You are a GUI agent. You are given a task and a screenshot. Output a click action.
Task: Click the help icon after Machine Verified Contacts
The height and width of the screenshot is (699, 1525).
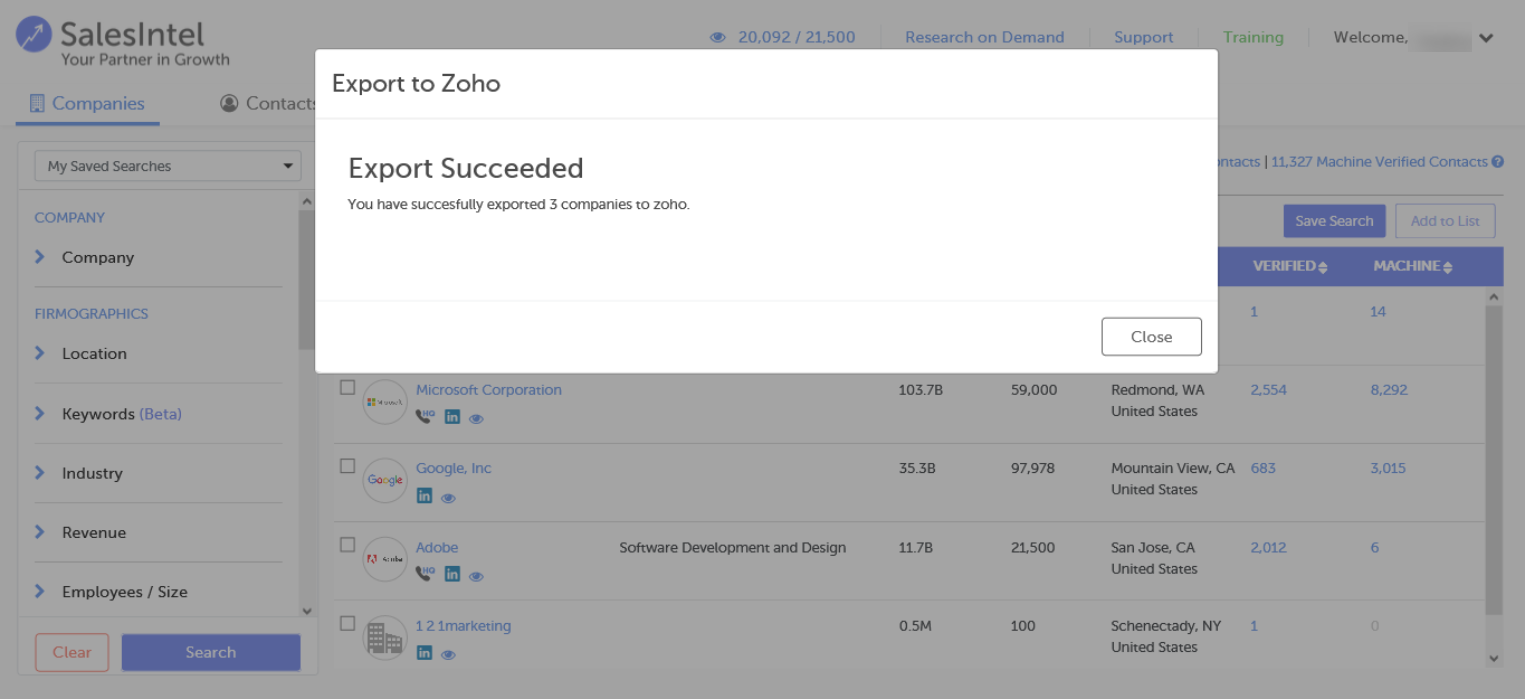pos(1498,162)
